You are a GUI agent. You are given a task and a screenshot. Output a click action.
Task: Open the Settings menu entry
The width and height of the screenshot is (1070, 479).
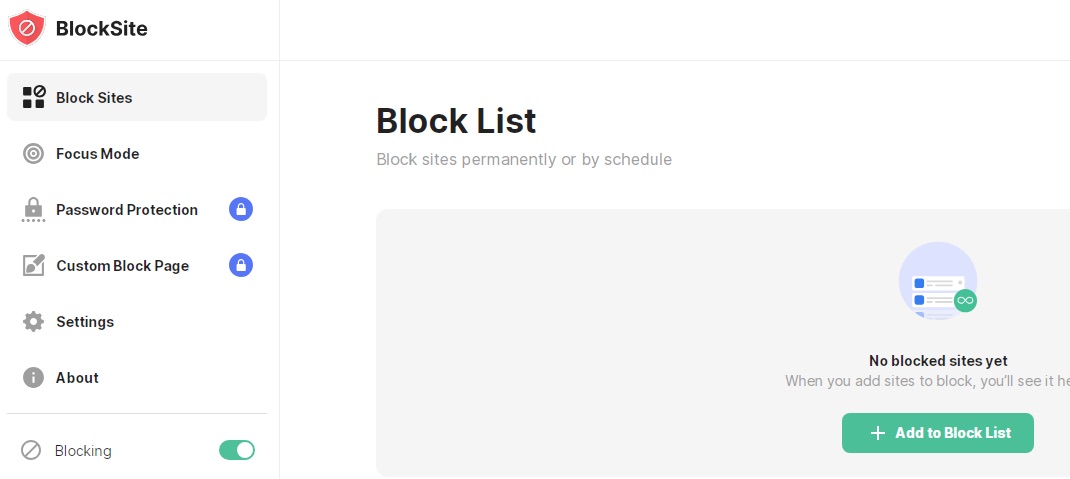tap(136, 321)
